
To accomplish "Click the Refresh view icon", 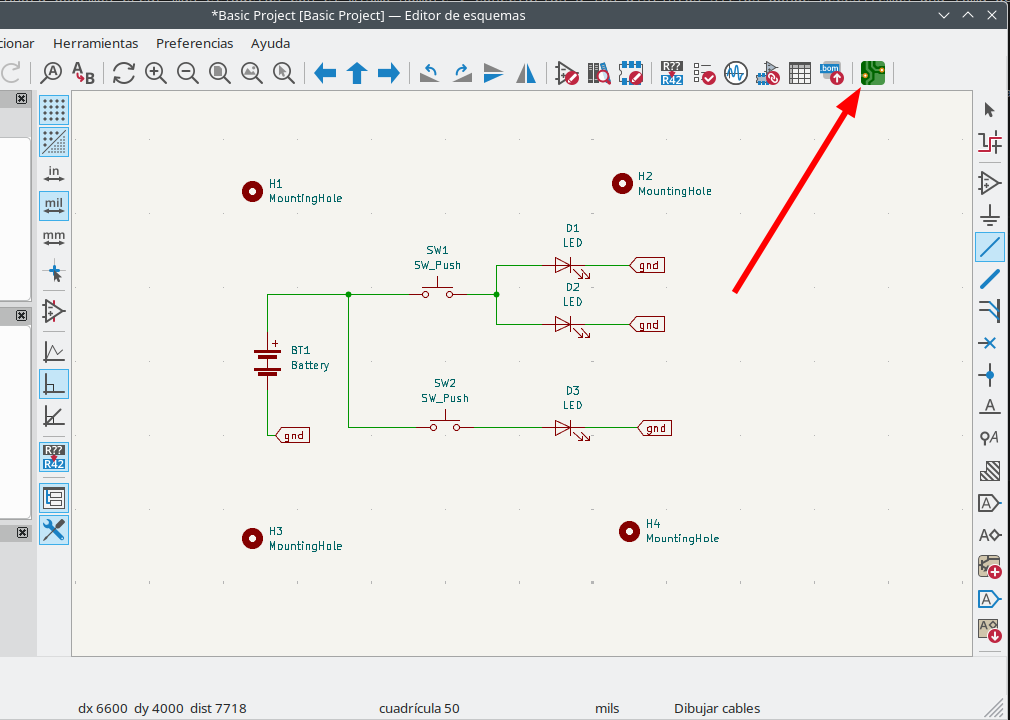I will [x=123, y=73].
